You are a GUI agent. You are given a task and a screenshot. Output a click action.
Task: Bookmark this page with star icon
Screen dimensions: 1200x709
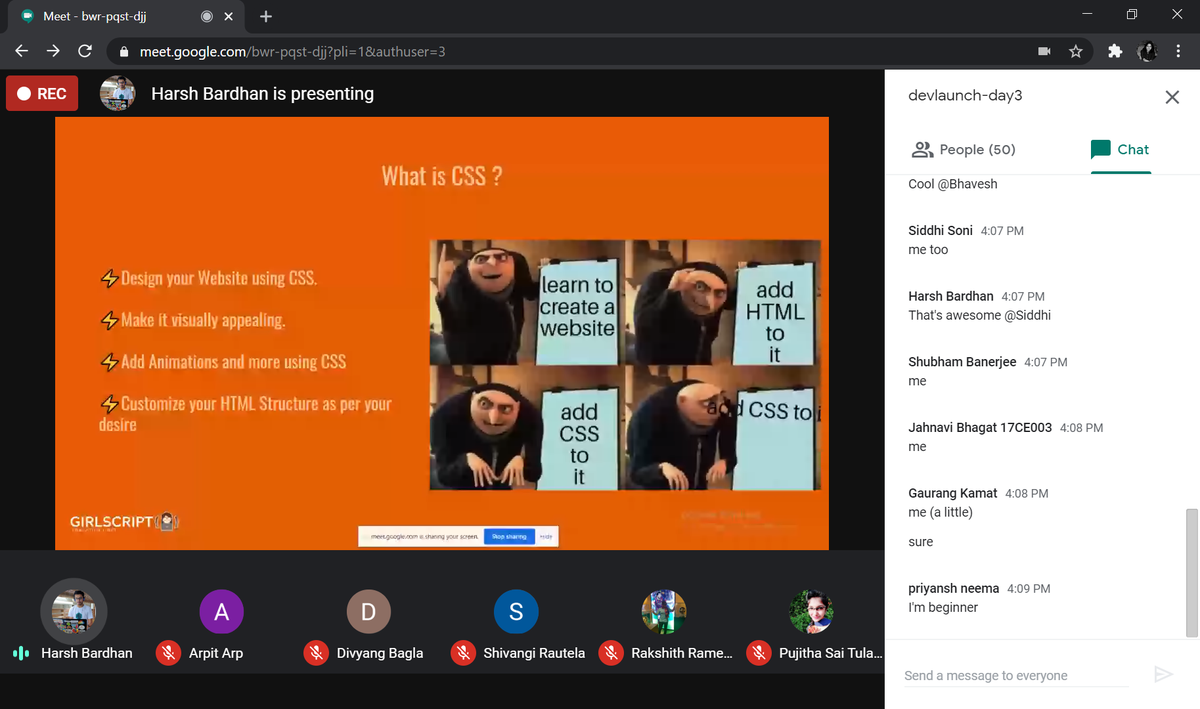1076,51
